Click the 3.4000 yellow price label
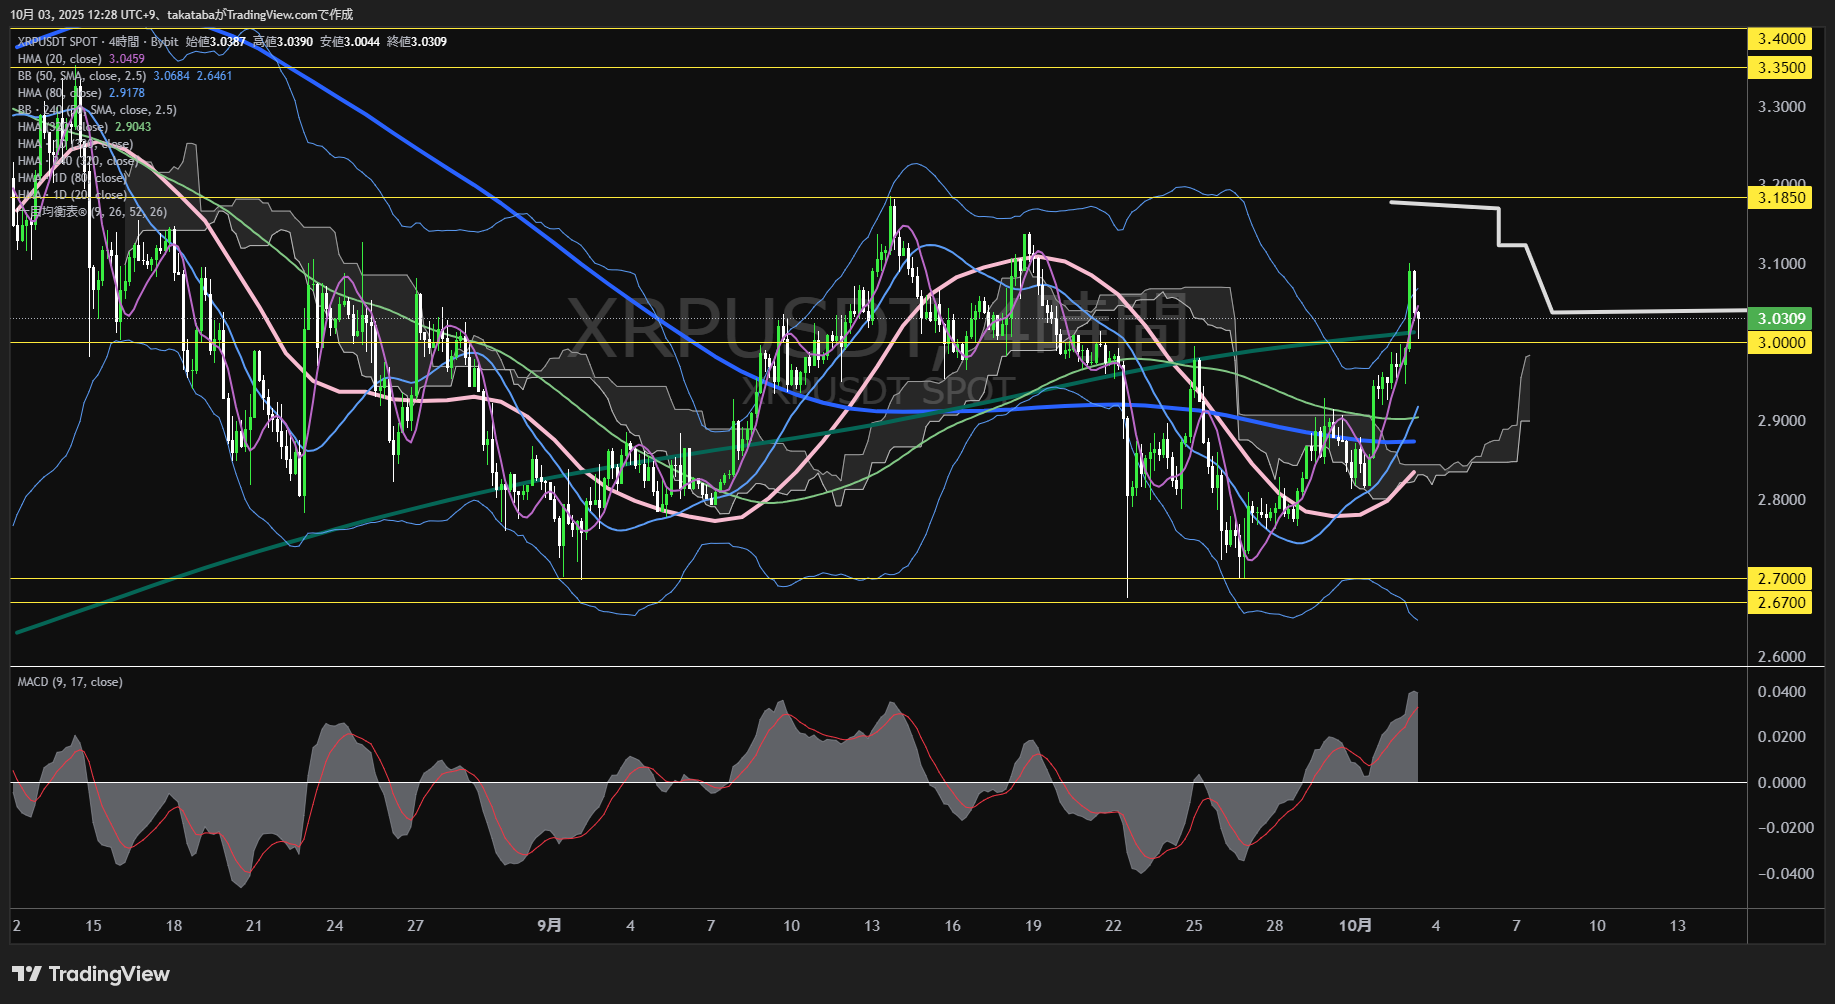1835x1004 pixels. 1781,39
